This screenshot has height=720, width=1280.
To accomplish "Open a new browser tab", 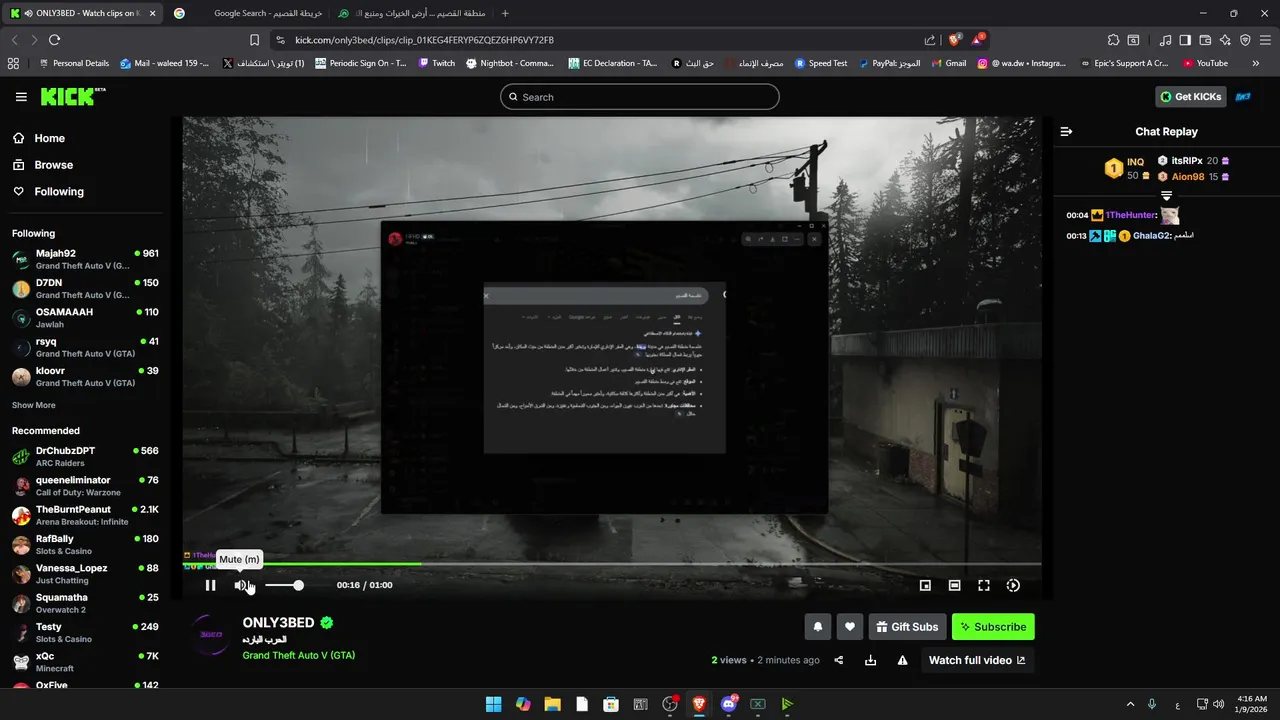I will pos(505,13).
